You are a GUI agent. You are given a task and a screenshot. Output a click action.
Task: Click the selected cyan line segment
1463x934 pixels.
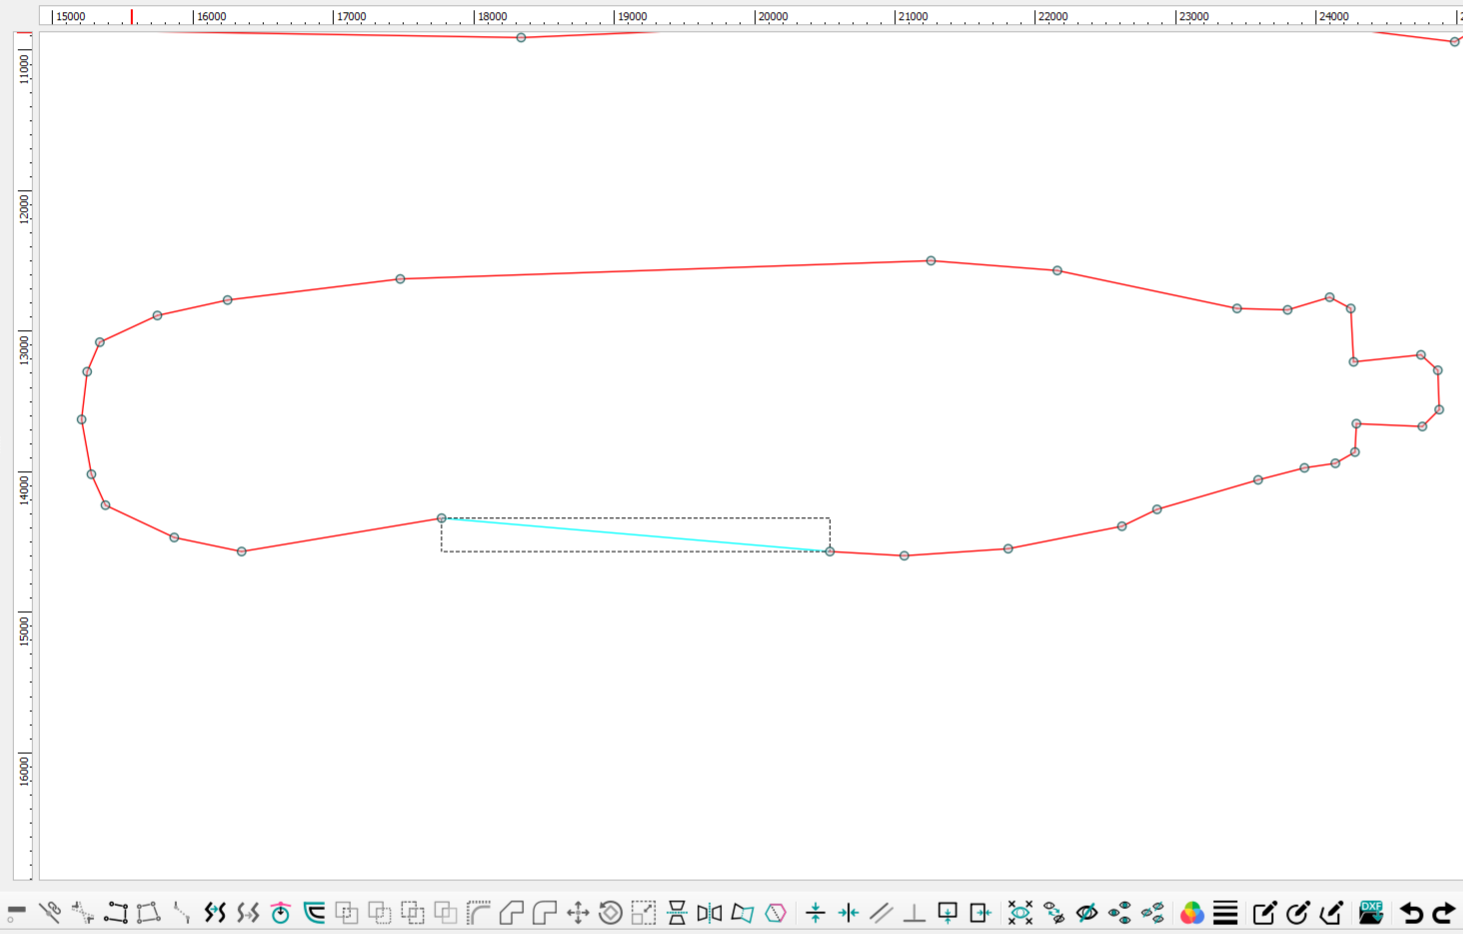click(635, 535)
